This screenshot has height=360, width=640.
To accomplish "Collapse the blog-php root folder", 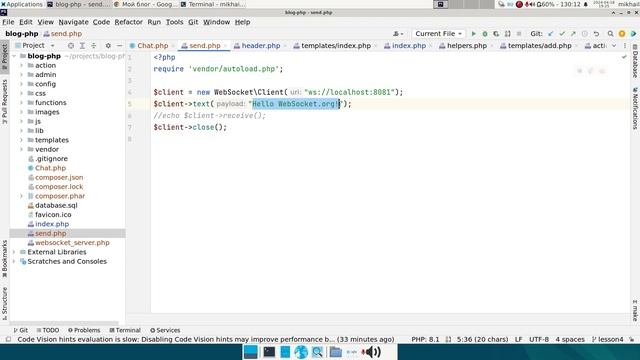I will tap(14, 56).
